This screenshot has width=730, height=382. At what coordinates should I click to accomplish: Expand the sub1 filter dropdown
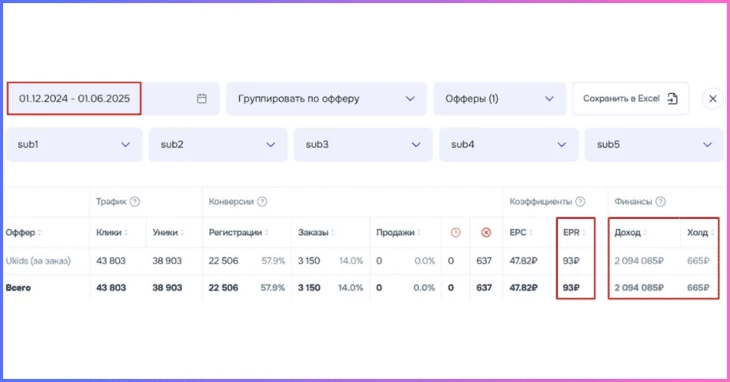click(x=74, y=145)
